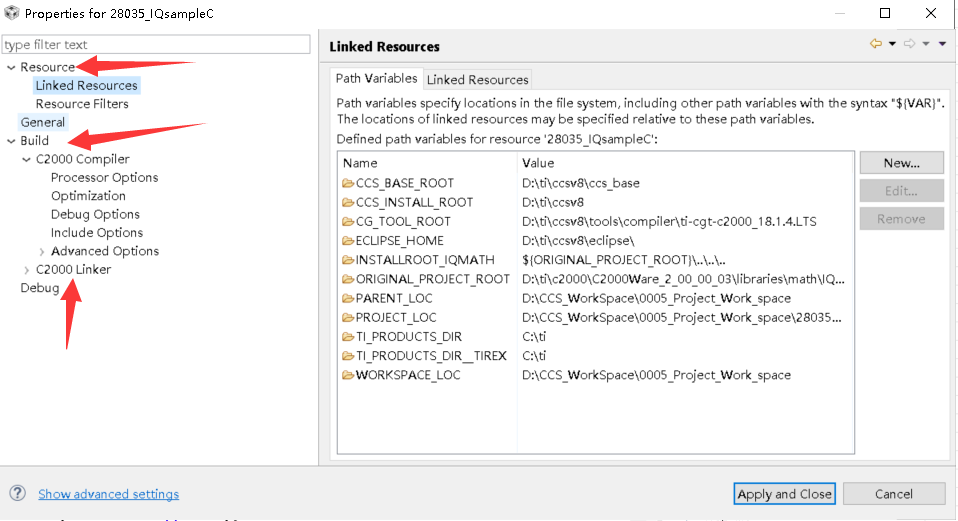This screenshot has height=521, width=958.
Task: Click the ECLIPSE_HOME folder icon
Action: [x=348, y=241]
